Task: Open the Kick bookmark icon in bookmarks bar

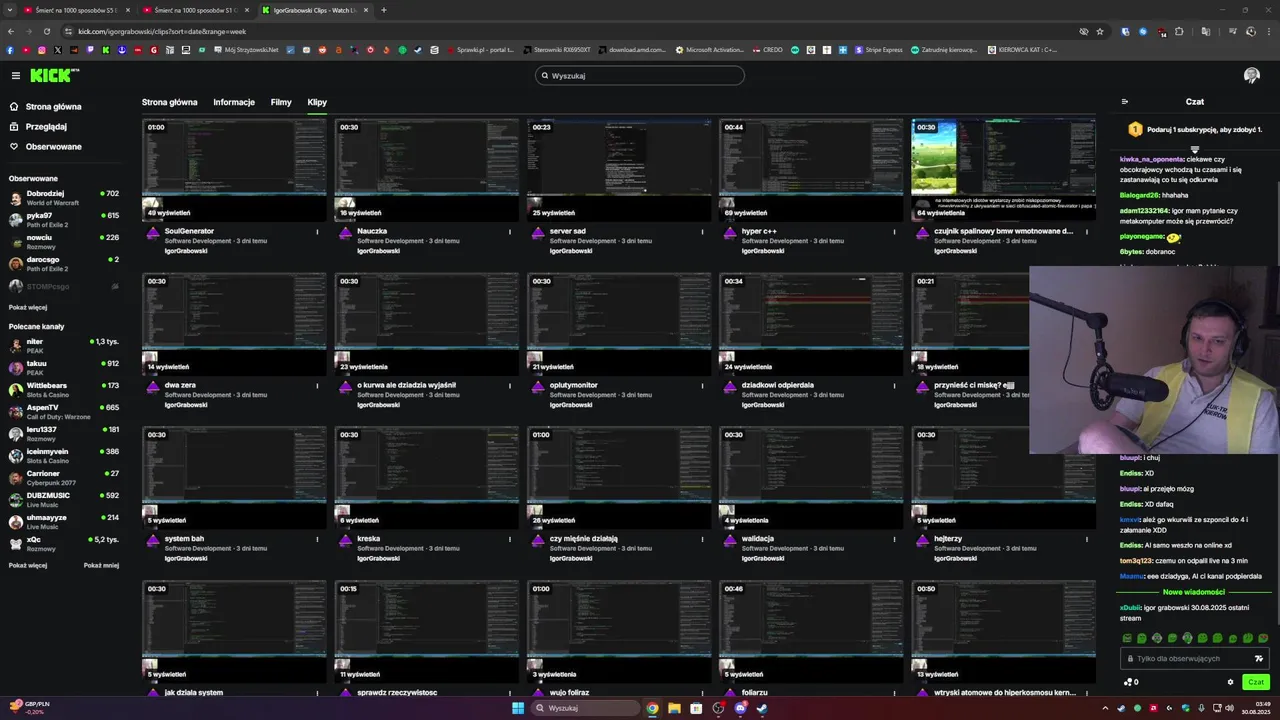Action: 106,49
